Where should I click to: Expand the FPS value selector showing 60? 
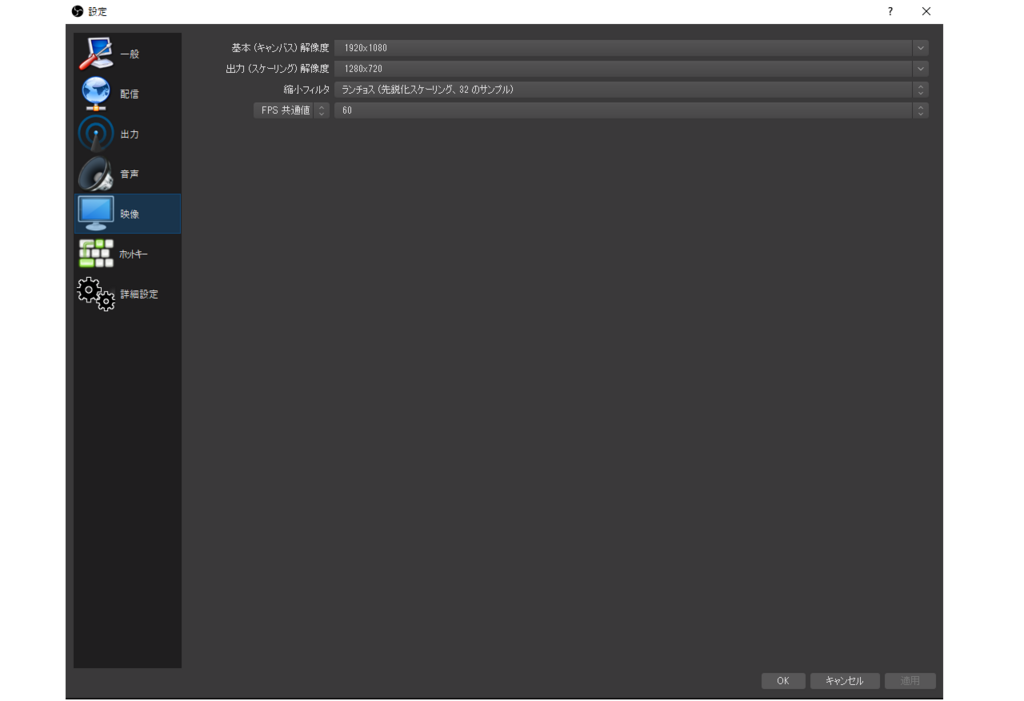pos(921,110)
